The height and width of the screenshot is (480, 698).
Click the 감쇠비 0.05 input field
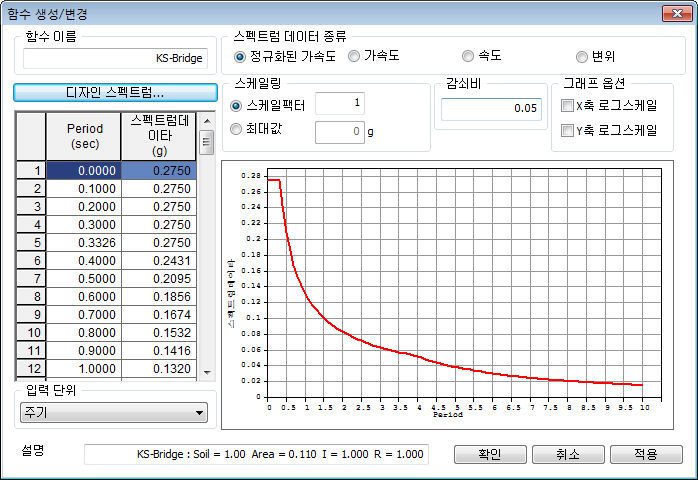pyautogui.click(x=491, y=109)
